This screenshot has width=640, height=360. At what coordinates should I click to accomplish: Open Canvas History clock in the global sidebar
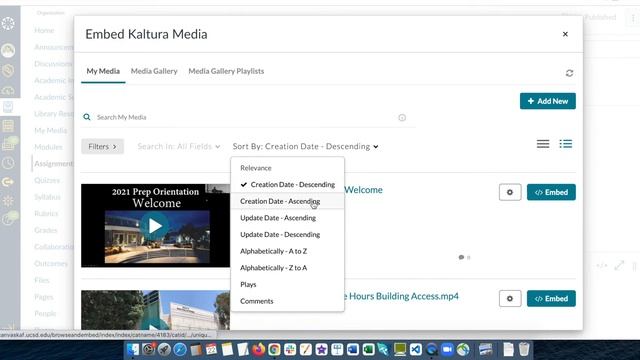(x=8, y=163)
